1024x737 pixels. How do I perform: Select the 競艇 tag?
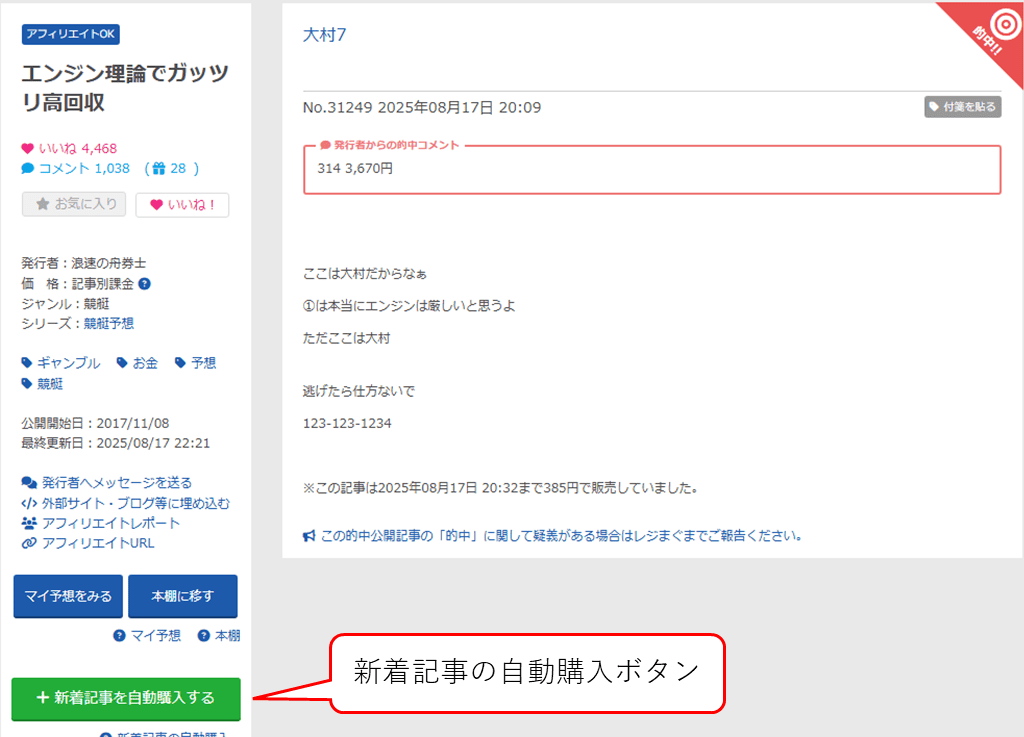coord(50,384)
